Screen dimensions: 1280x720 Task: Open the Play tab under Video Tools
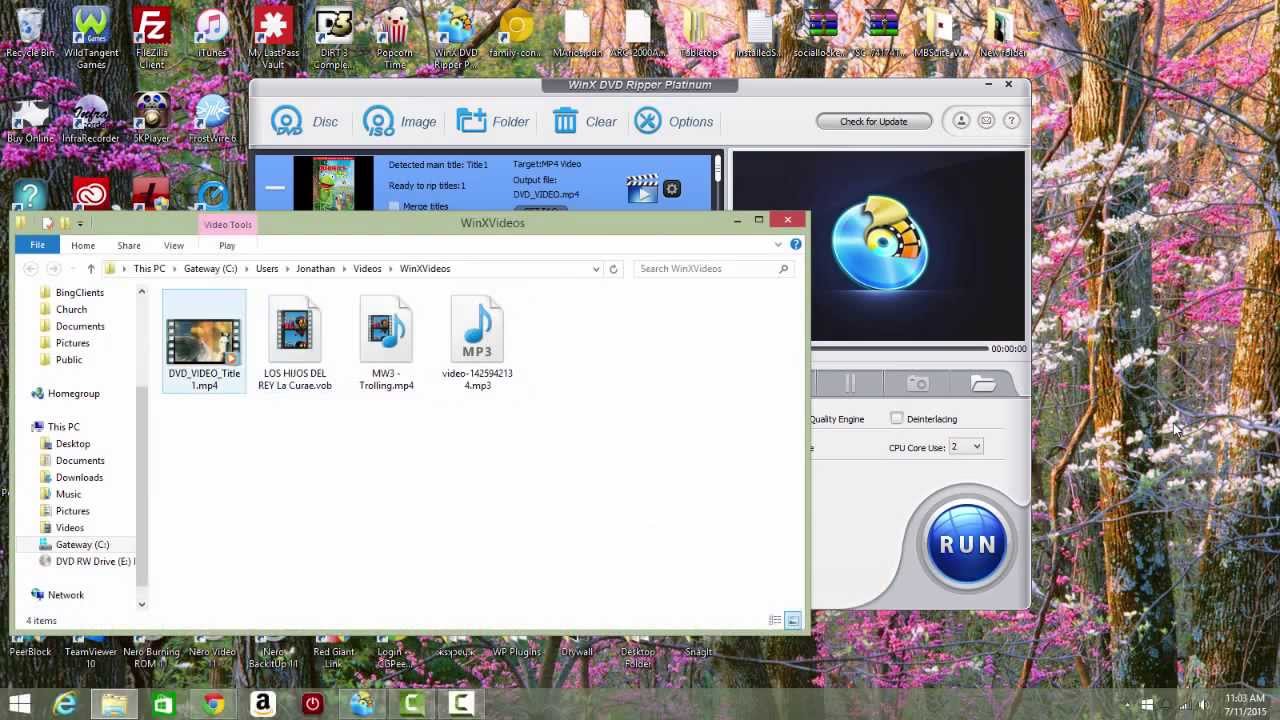tap(227, 245)
